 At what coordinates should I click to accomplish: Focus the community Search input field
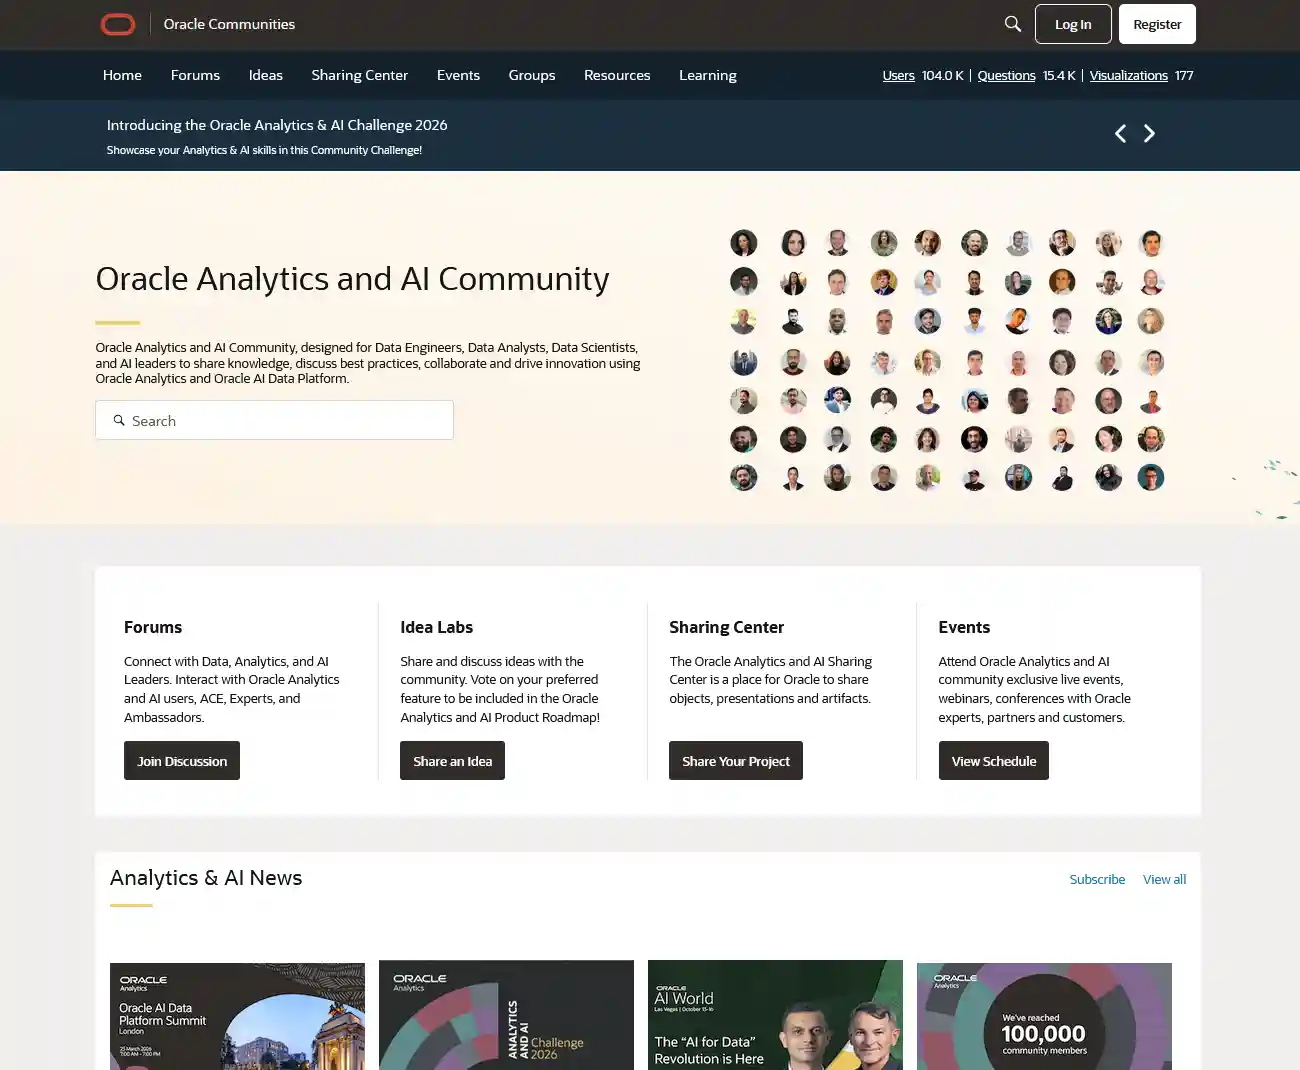click(274, 420)
